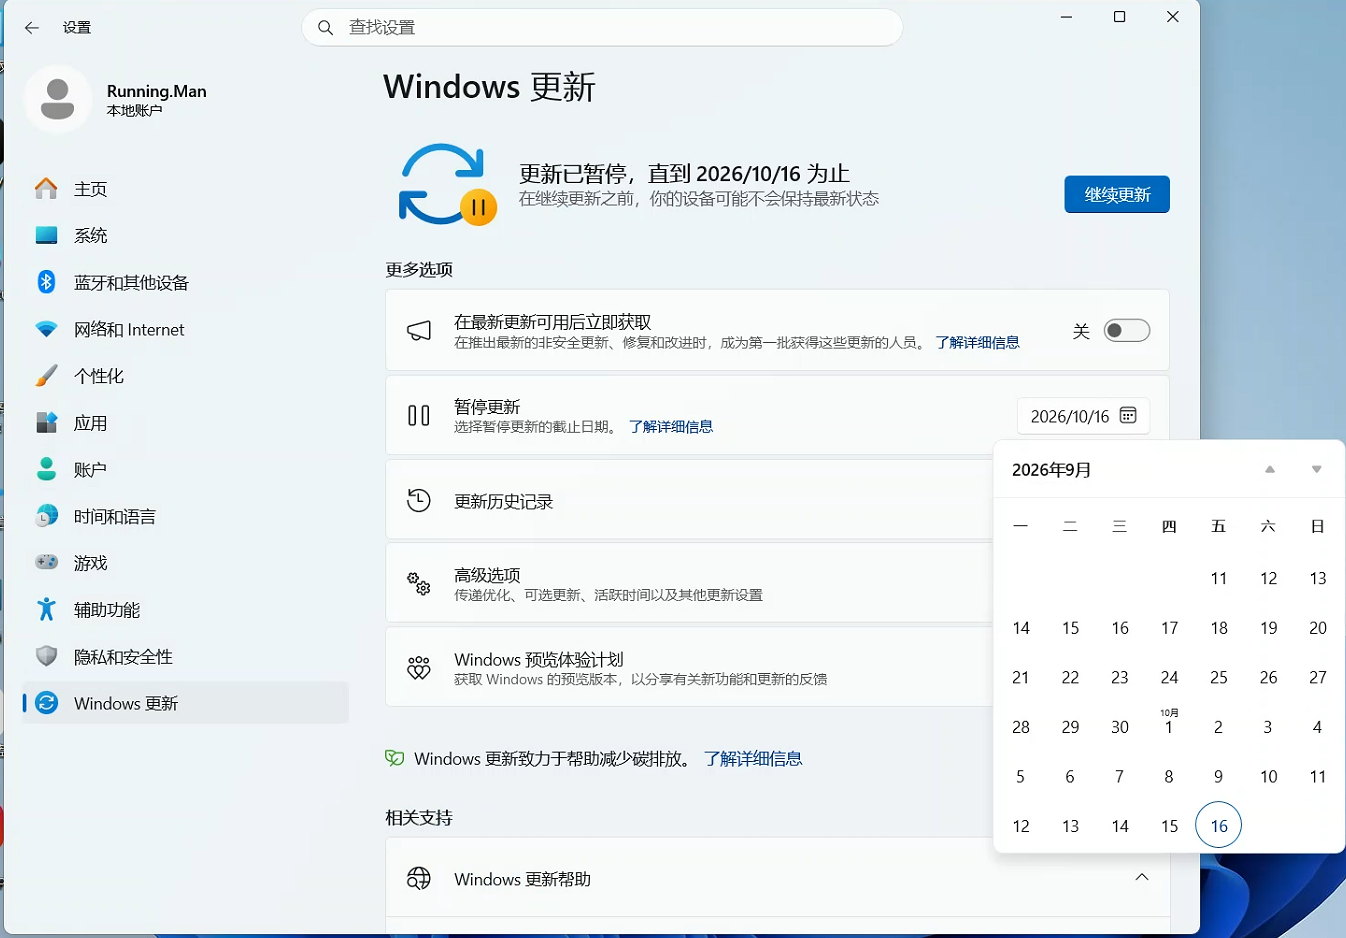Select September 28 in calendar
Screen dimensions: 1346x938
[x=1021, y=727]
